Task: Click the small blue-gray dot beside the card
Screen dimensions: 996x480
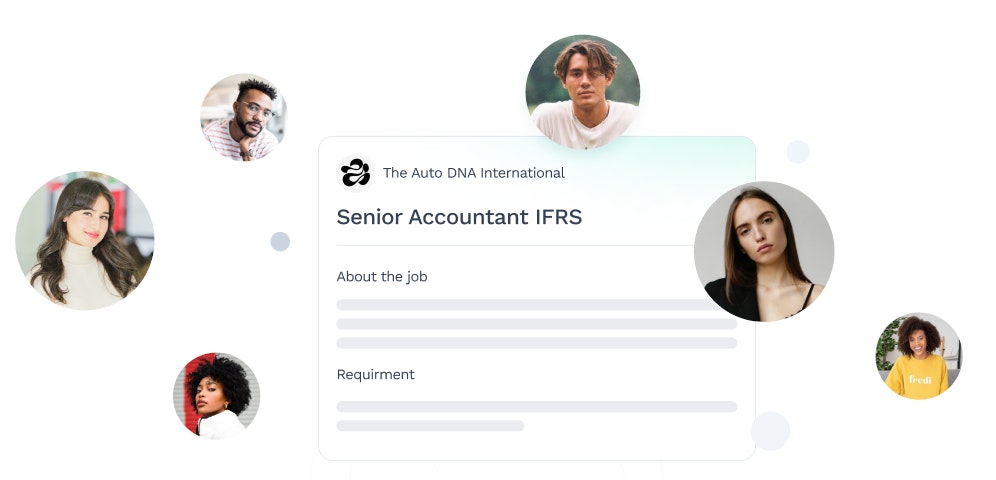Action: click(x=280, y=241)
